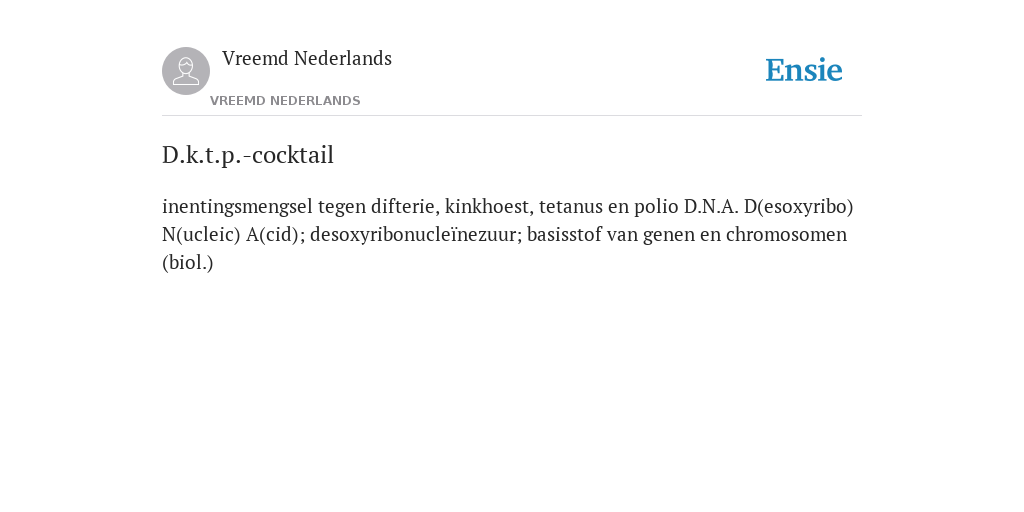Click the word desoxyribonucleïnezuur
The height and width of the screenshot is (512, 1024).
(413, 235)
